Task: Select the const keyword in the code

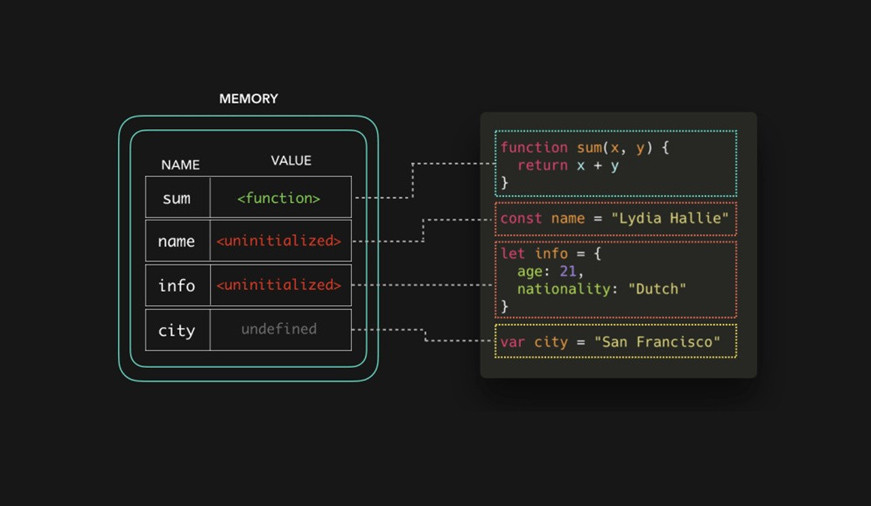Action: coord(521,218)
